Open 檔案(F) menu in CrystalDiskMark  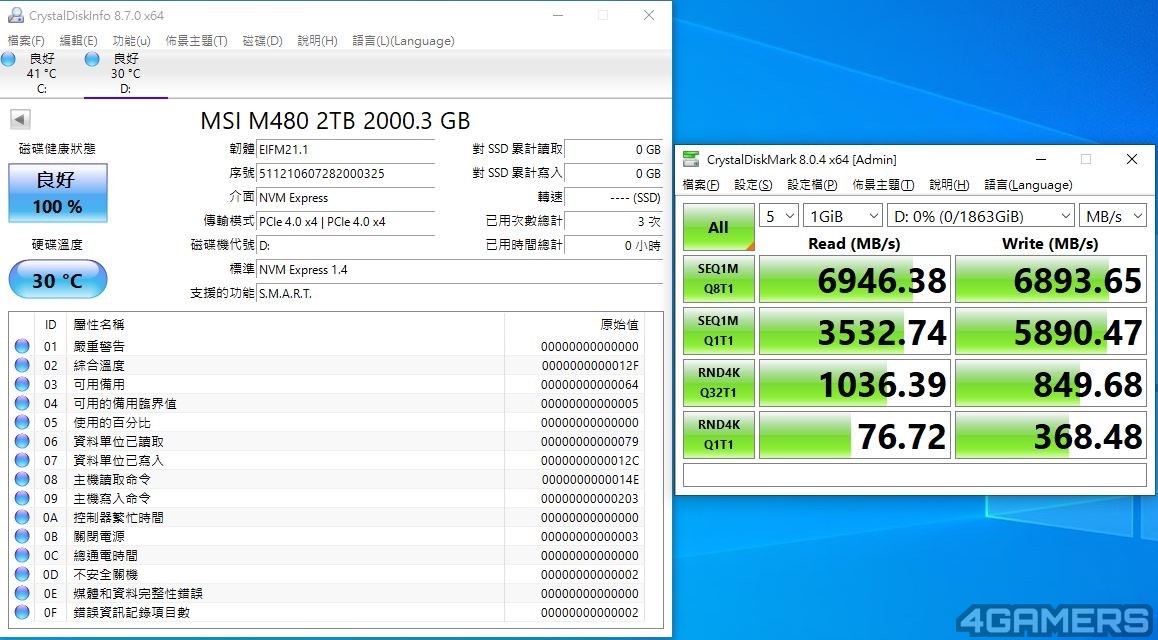701,185
